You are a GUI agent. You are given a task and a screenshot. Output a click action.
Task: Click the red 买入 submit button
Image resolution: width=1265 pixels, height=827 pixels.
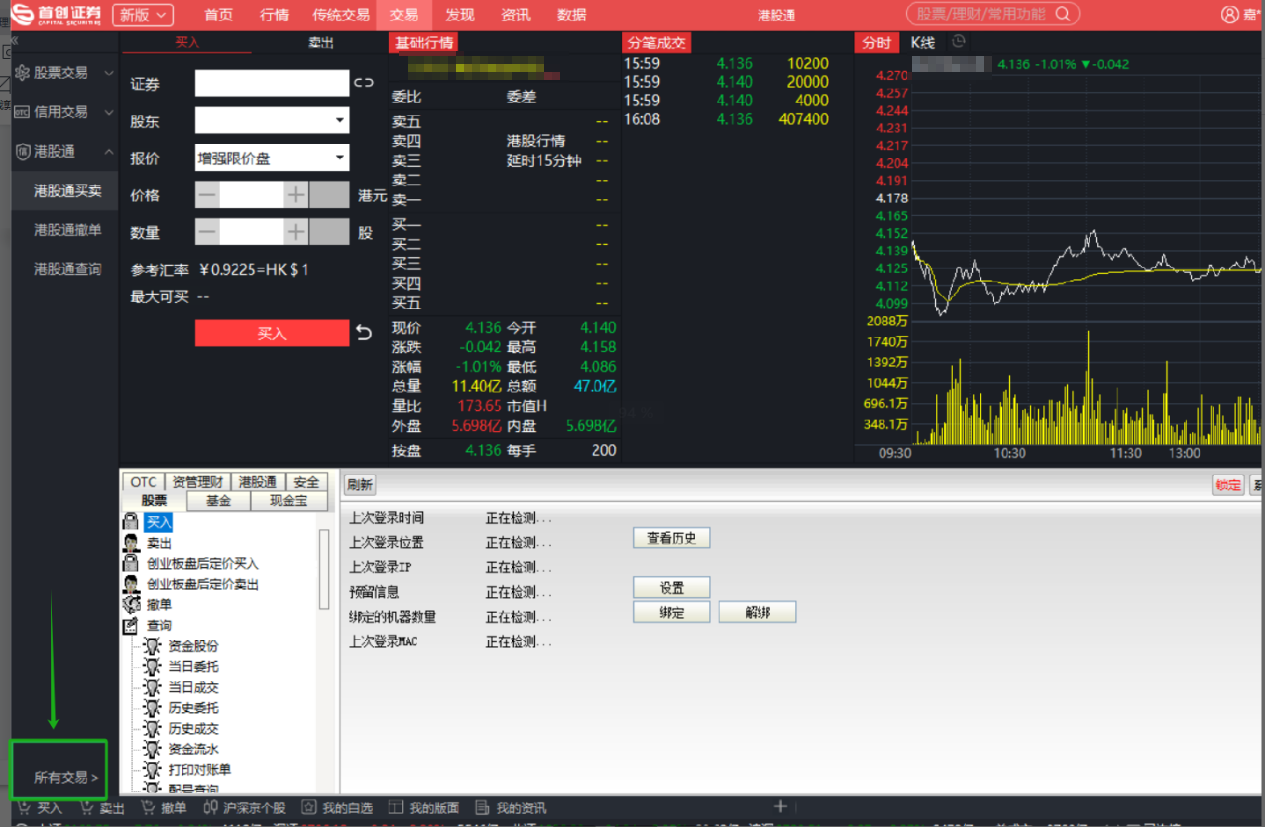coord(271,333)
